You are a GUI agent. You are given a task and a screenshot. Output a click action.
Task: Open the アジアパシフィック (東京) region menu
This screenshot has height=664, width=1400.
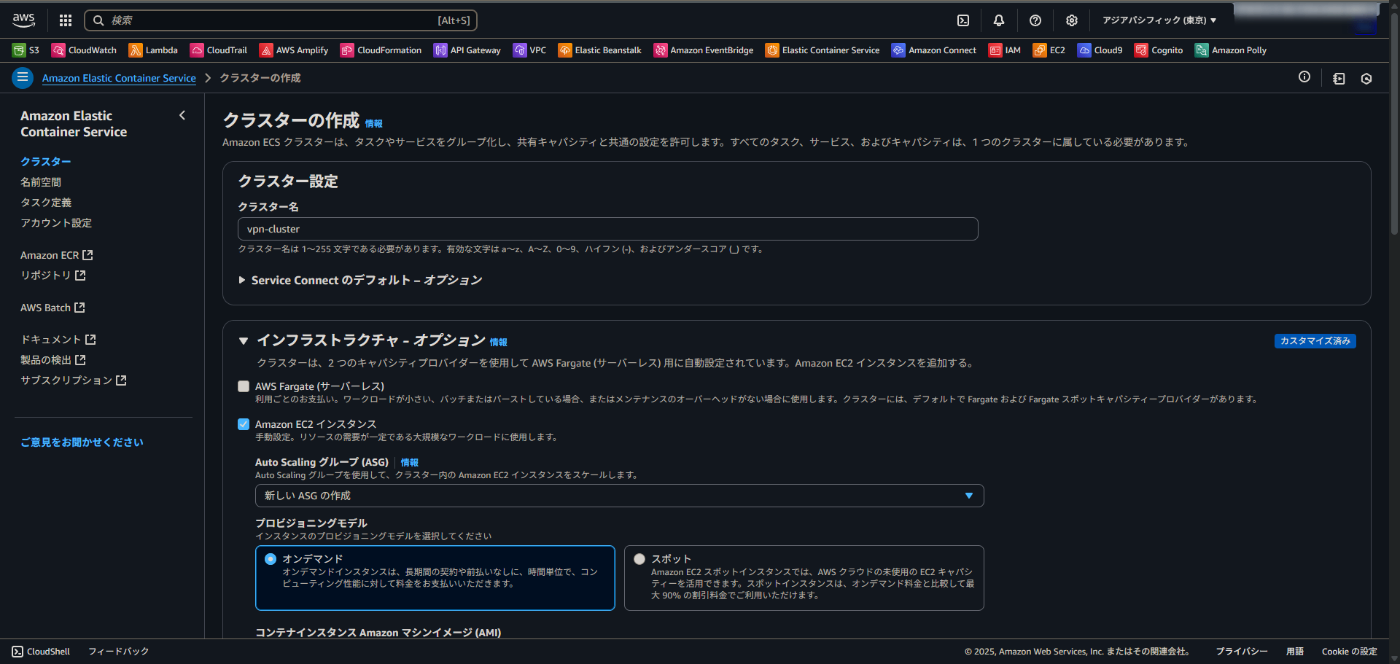(x=1159, y=20)
